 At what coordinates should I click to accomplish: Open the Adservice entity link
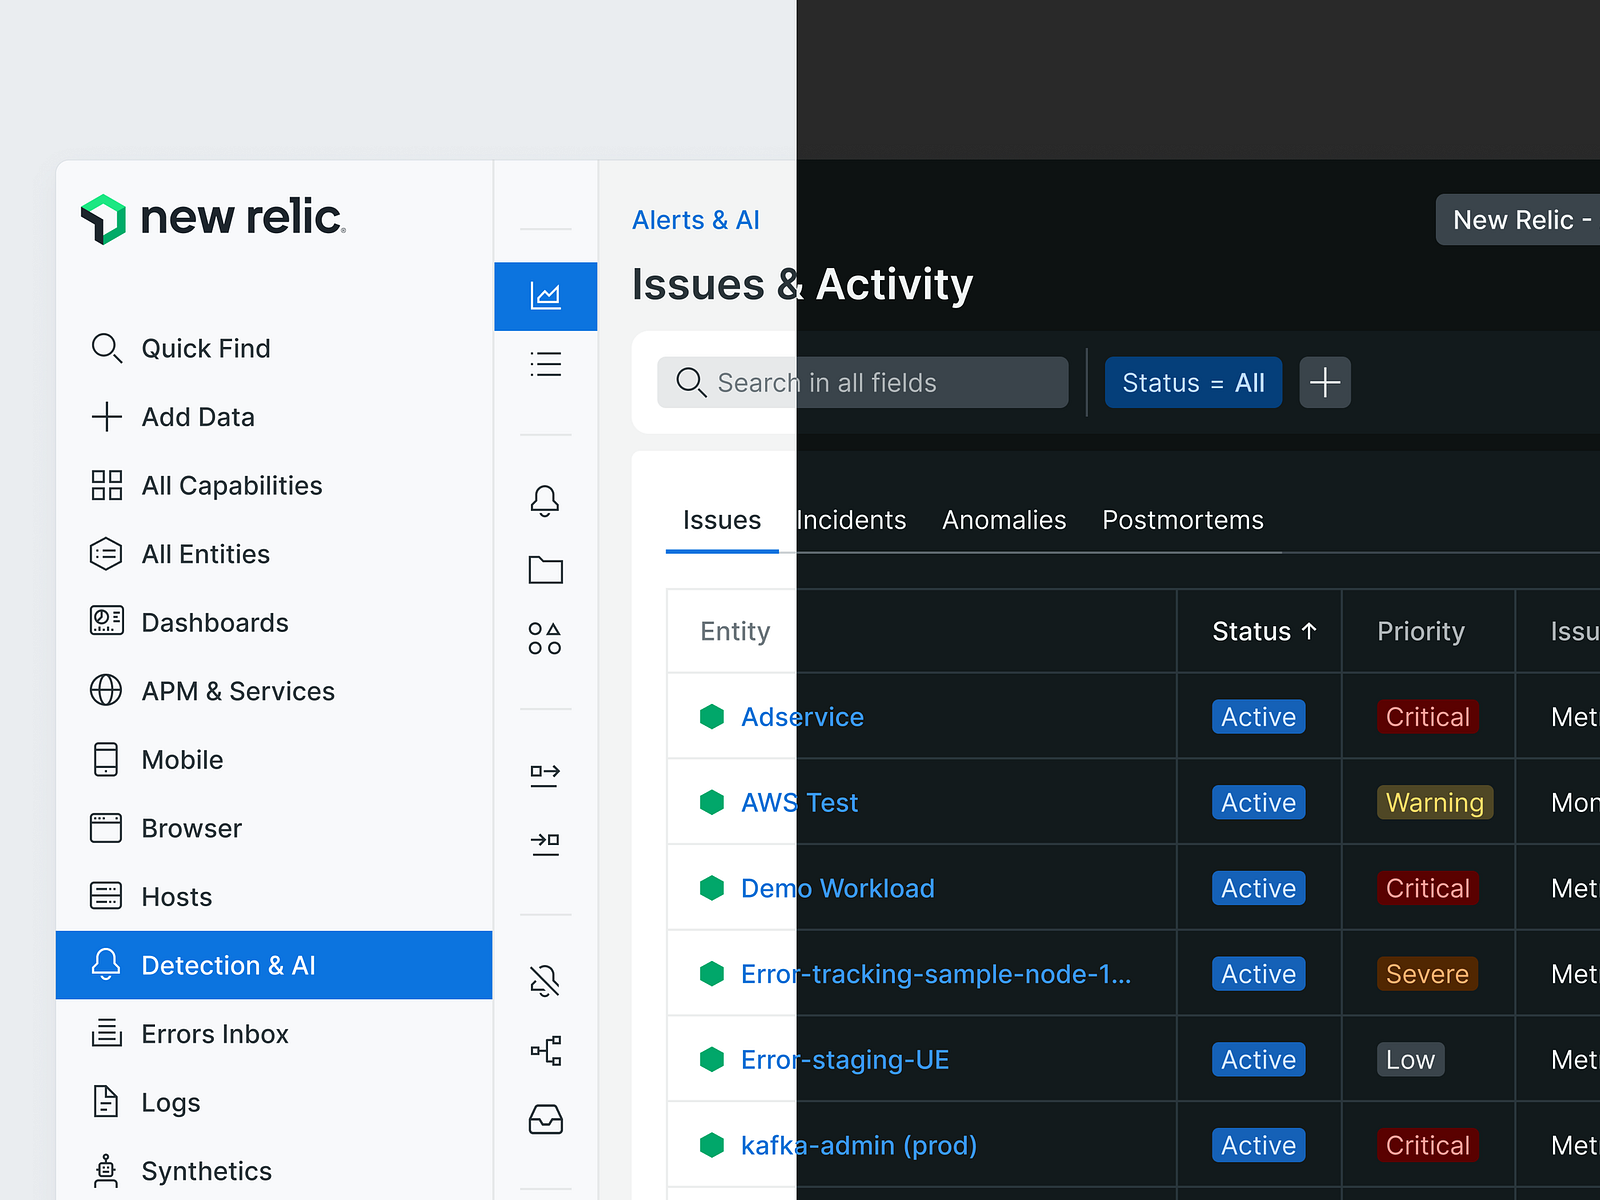802,717
